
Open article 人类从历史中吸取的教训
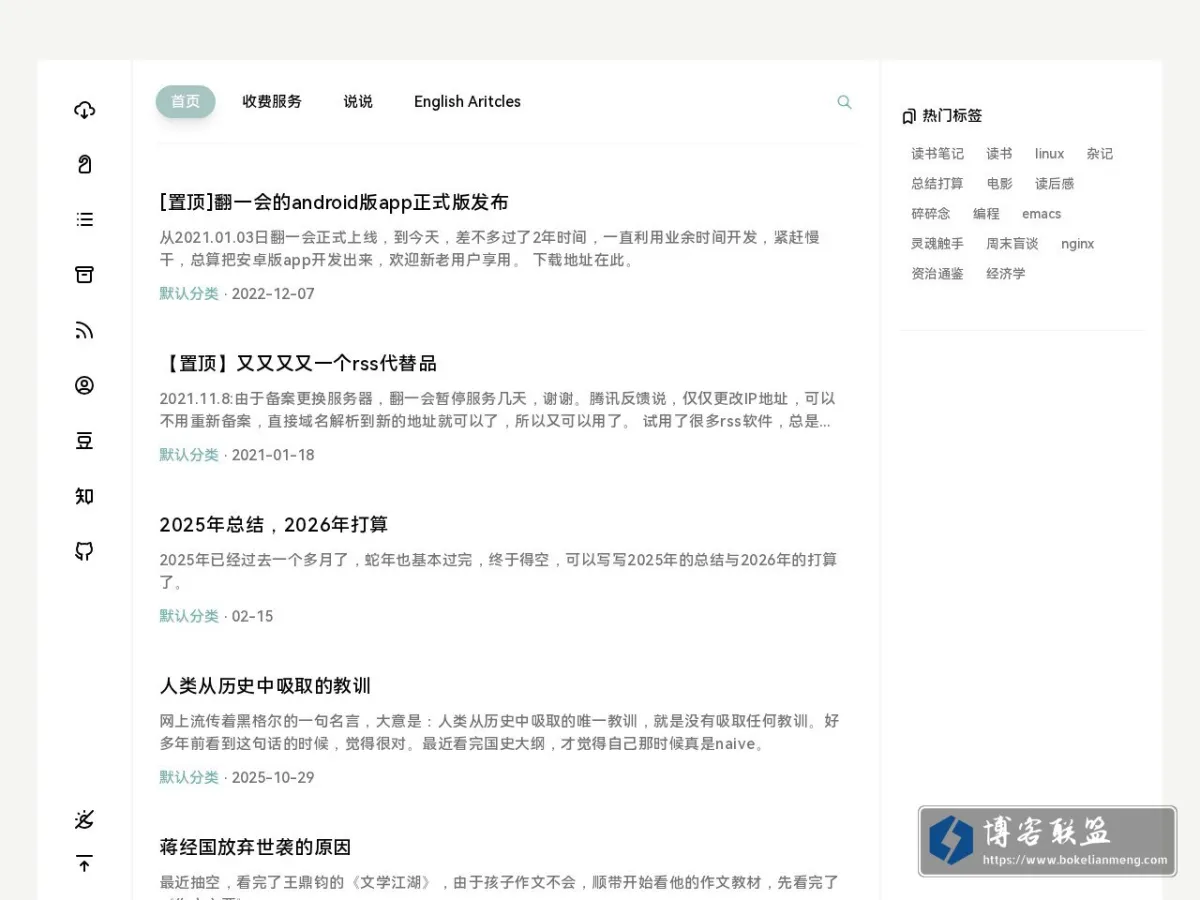point(265,686)
